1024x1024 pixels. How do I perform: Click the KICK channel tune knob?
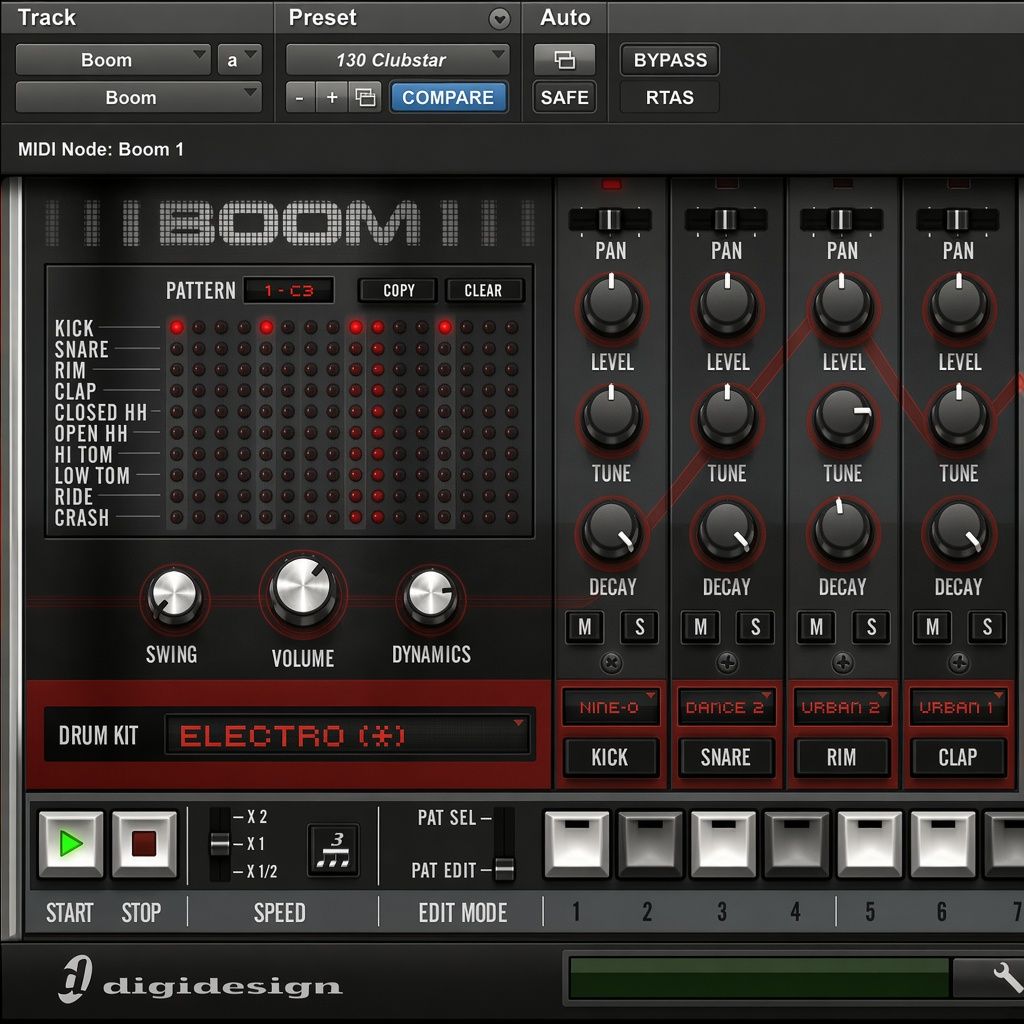click(611, 417)
